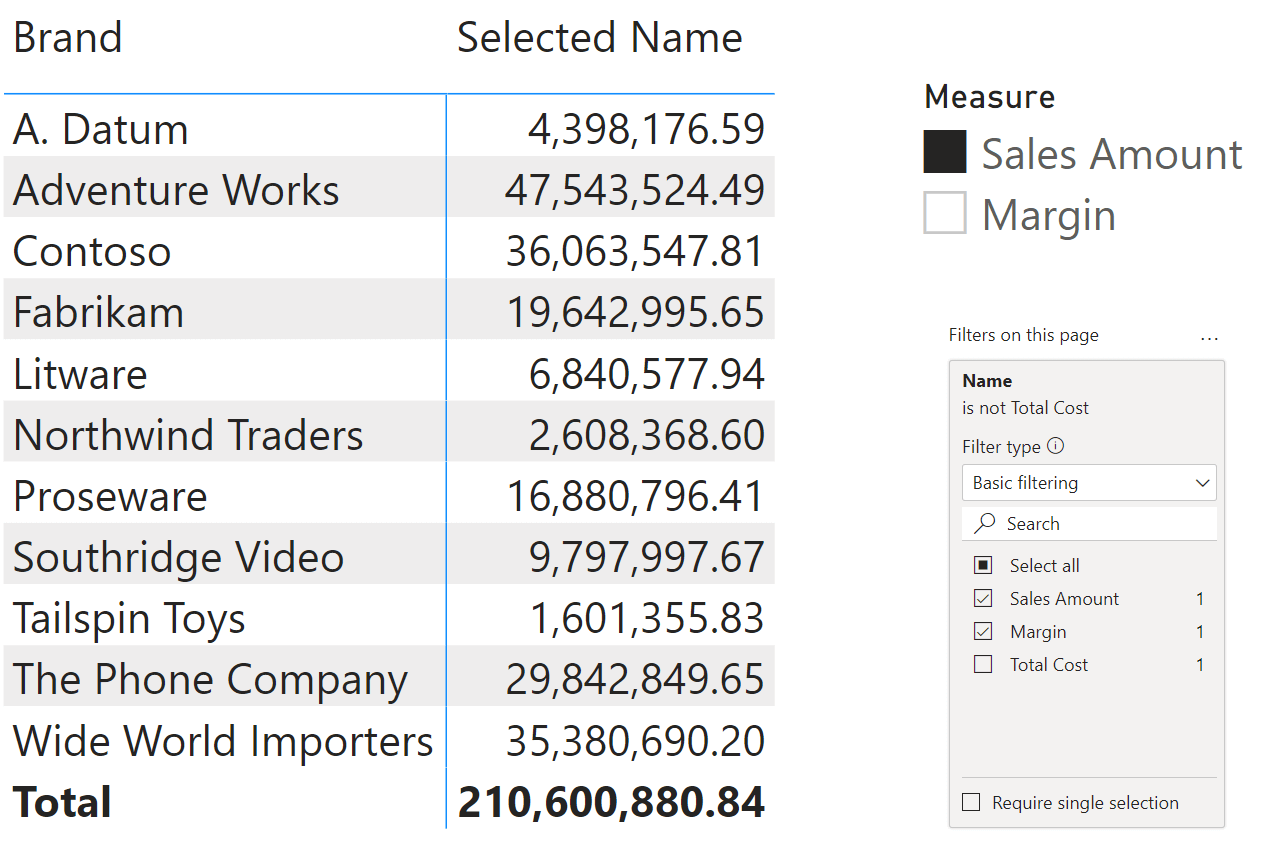Click the magnifier icon in the filter search

coord(985,523)
